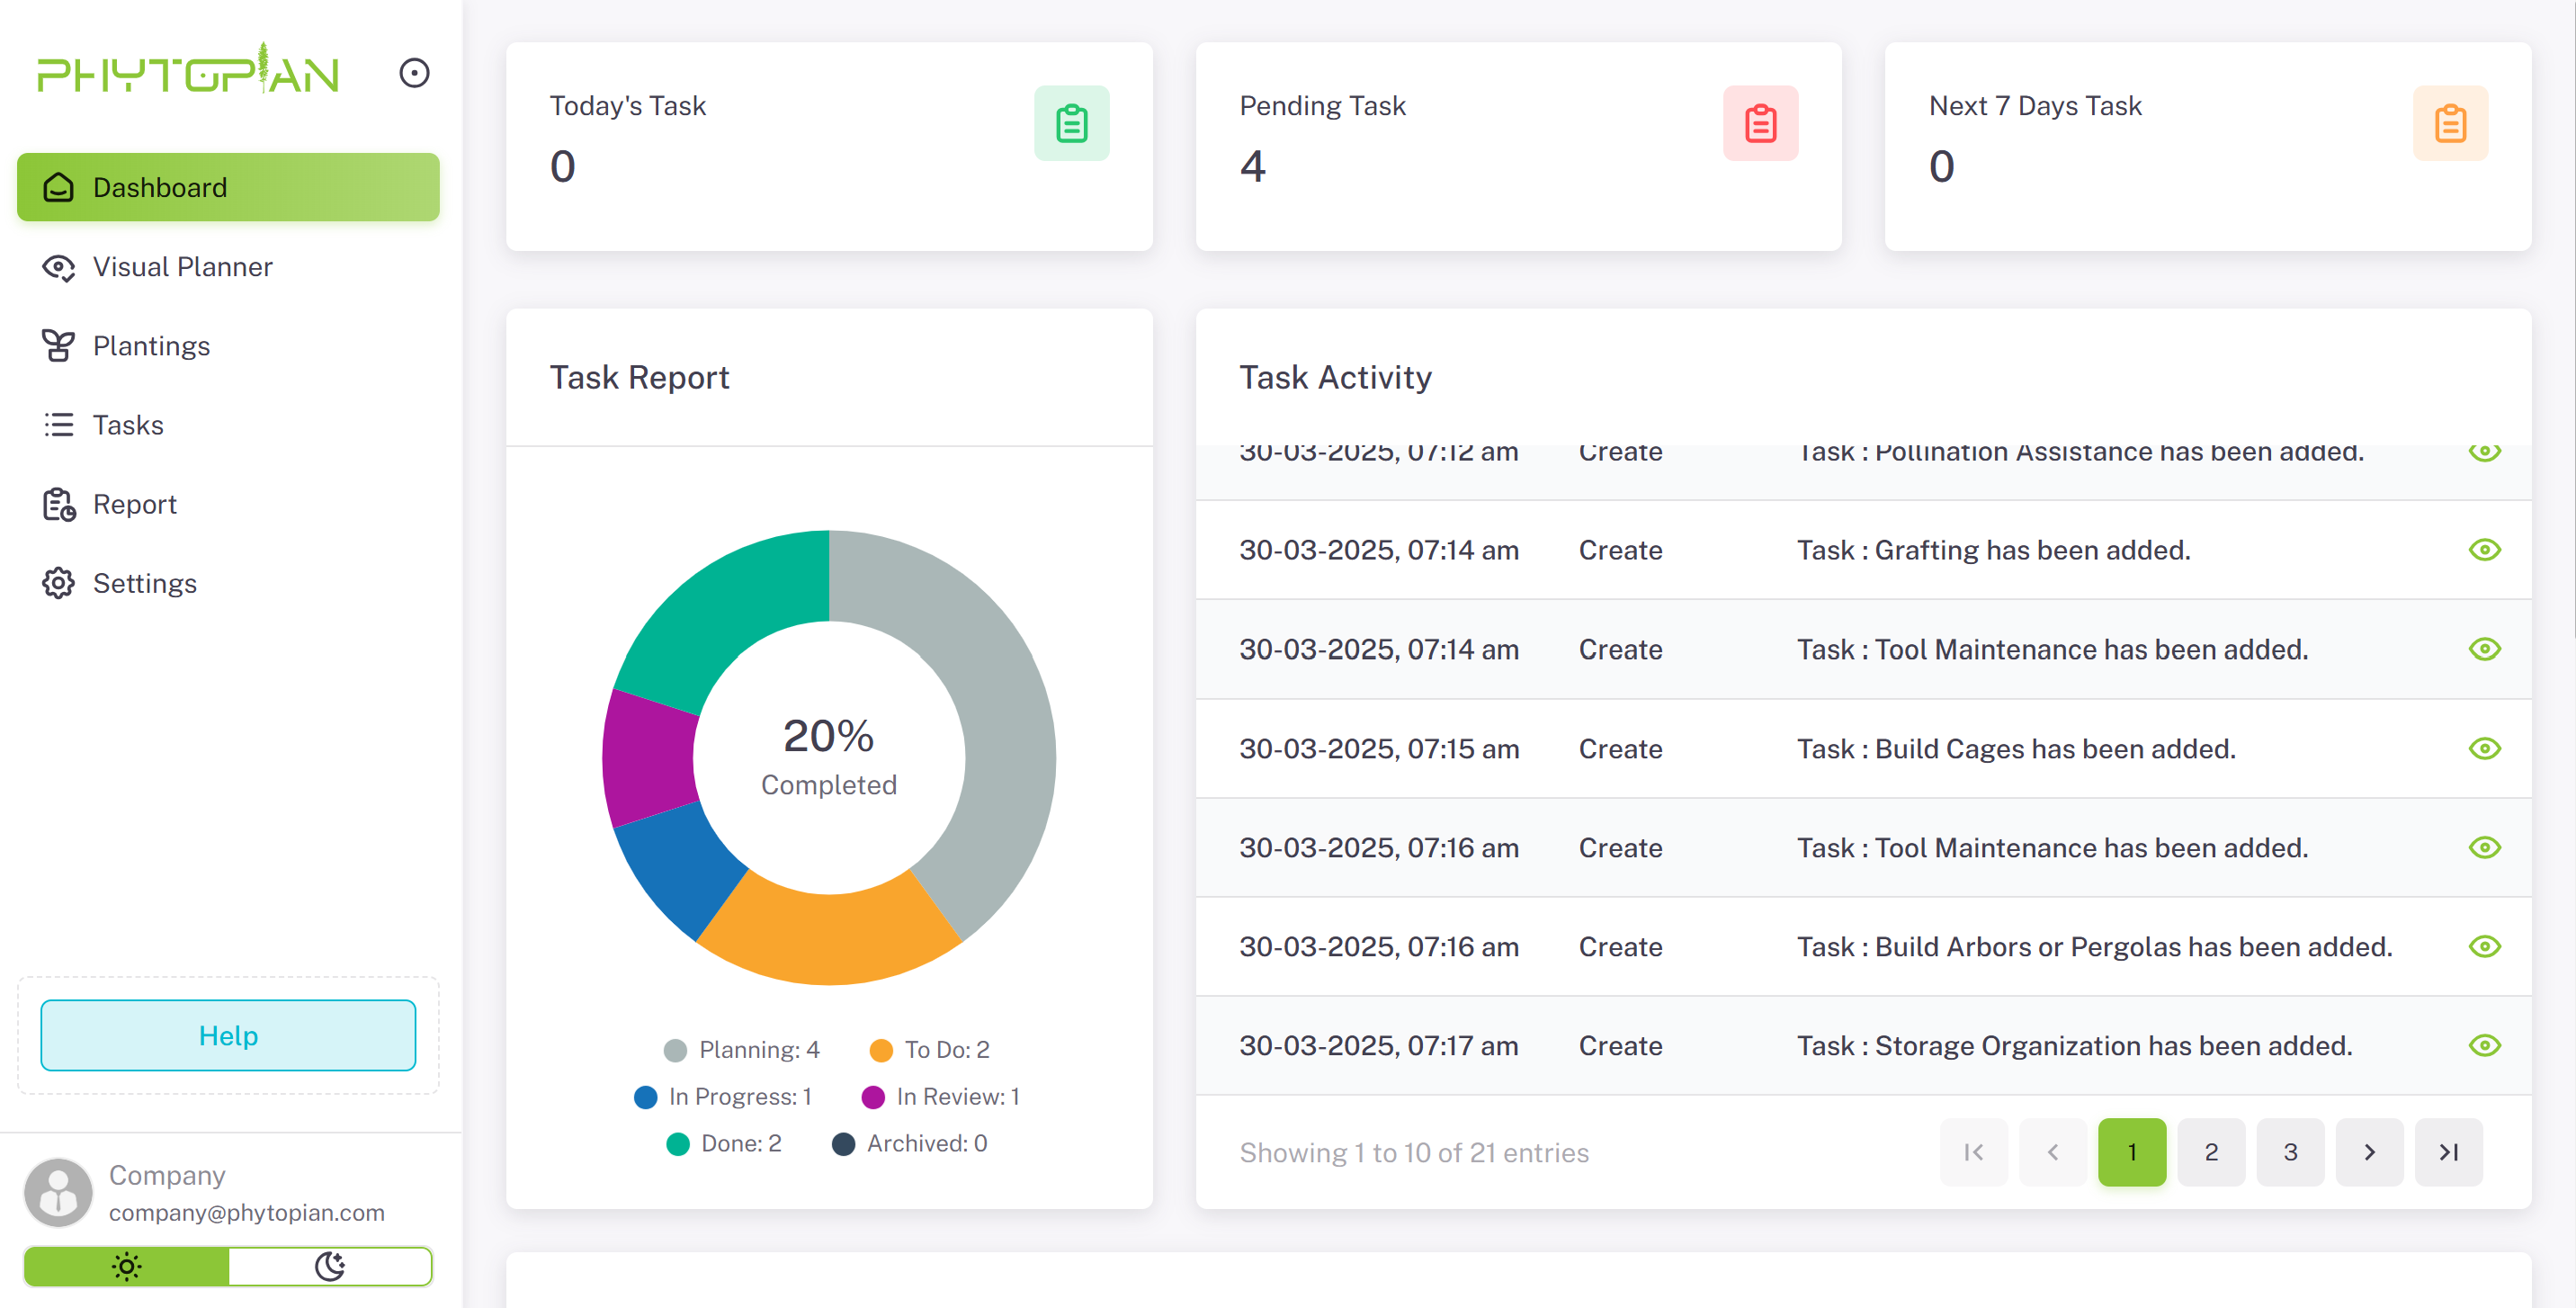View details of Grafting task activity
The height and width of the screenshot is (1308, 2576).
point(2484,550)
